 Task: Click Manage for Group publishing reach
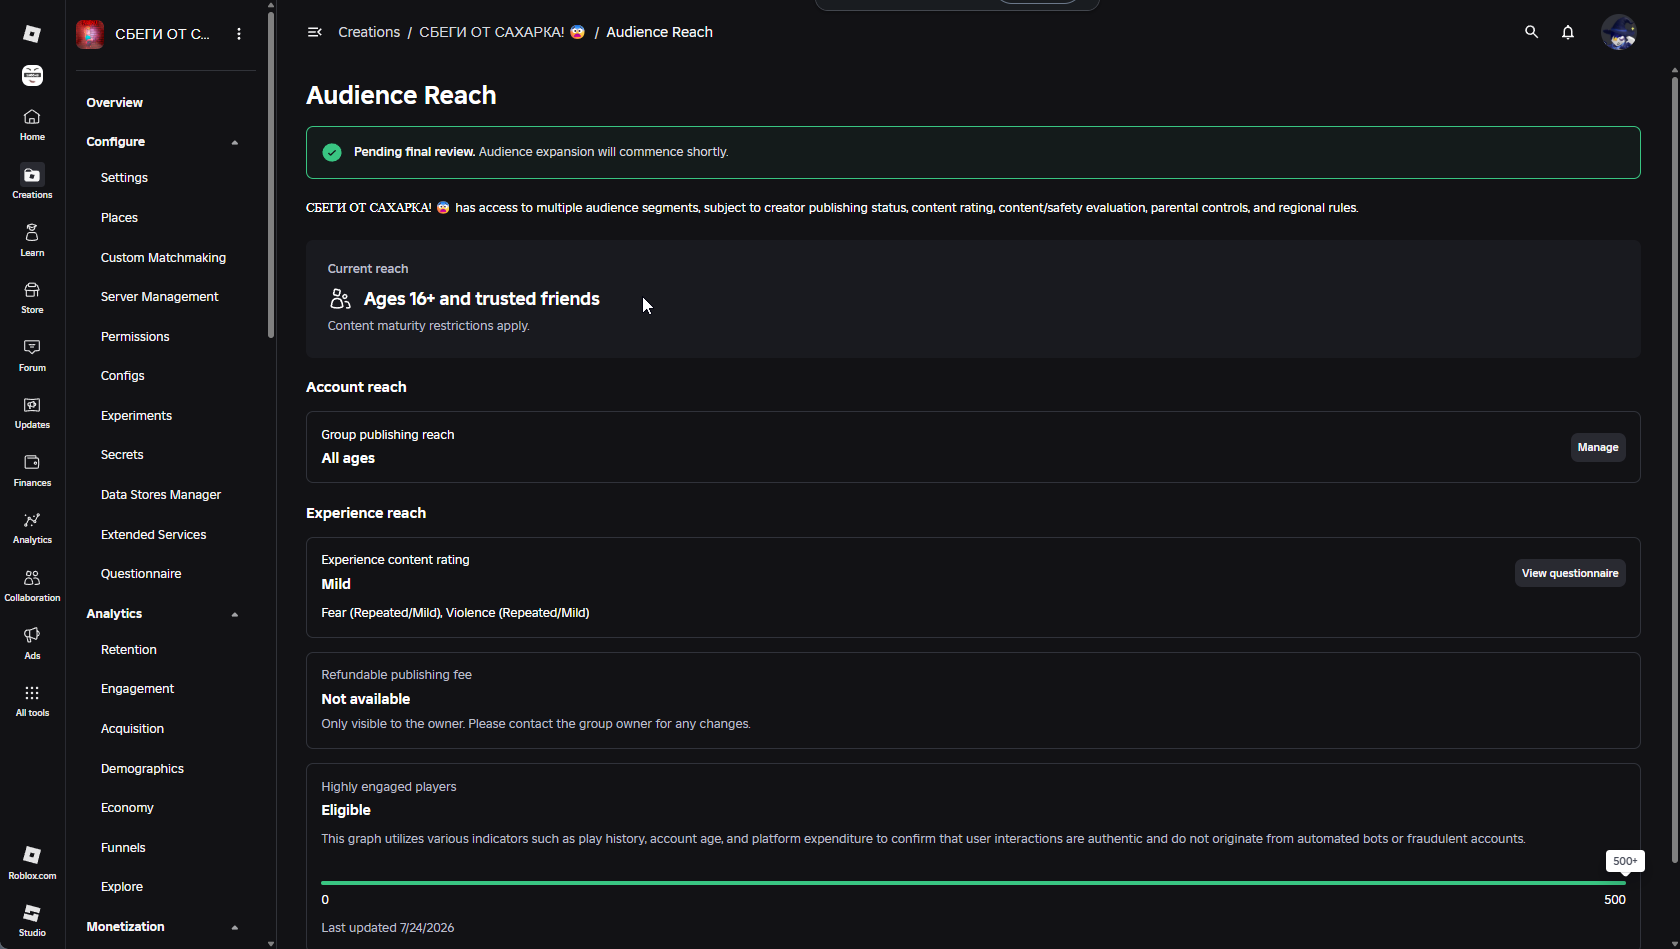pyautogui.click(x=1598, y=447)
